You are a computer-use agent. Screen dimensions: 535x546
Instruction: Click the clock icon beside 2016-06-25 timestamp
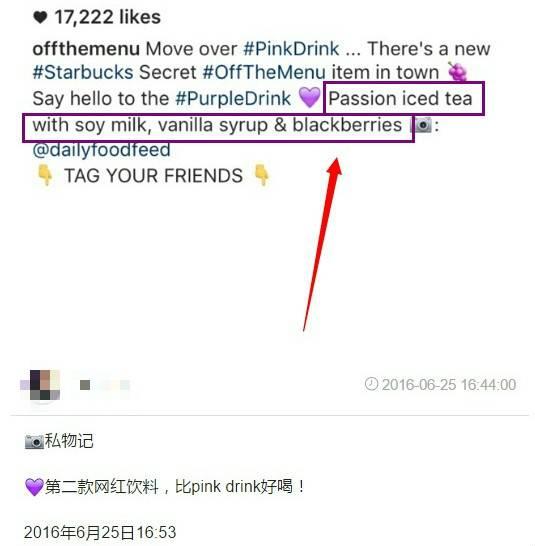[x=371, y=384]
